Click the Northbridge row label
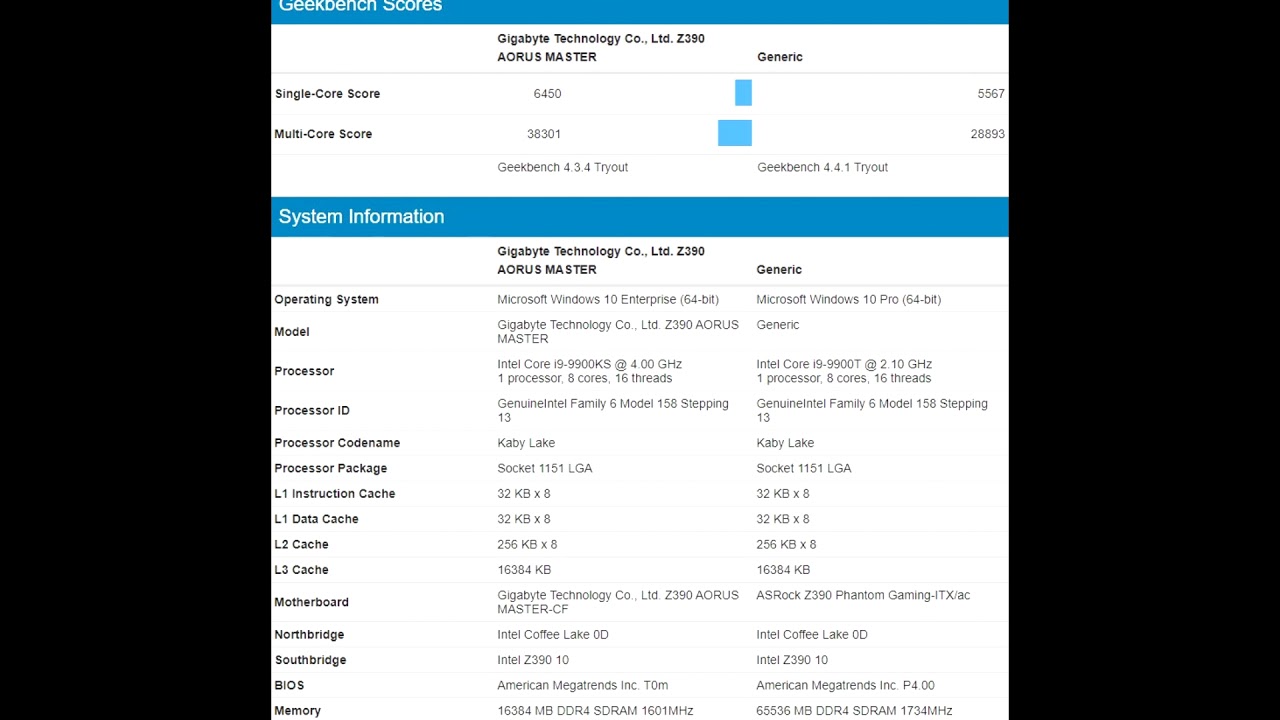The image size is (1280, 720). point(309,635)
